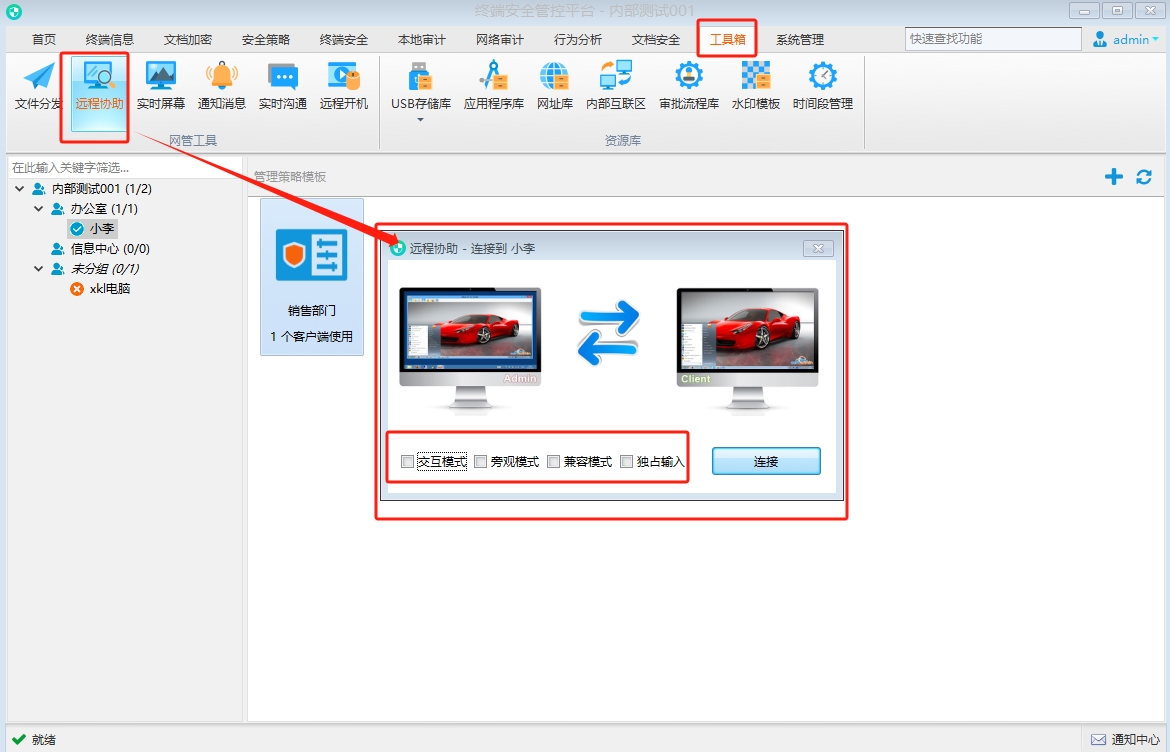
Task: Close the 远程协助 dialog
Action: tap(819, 248)
